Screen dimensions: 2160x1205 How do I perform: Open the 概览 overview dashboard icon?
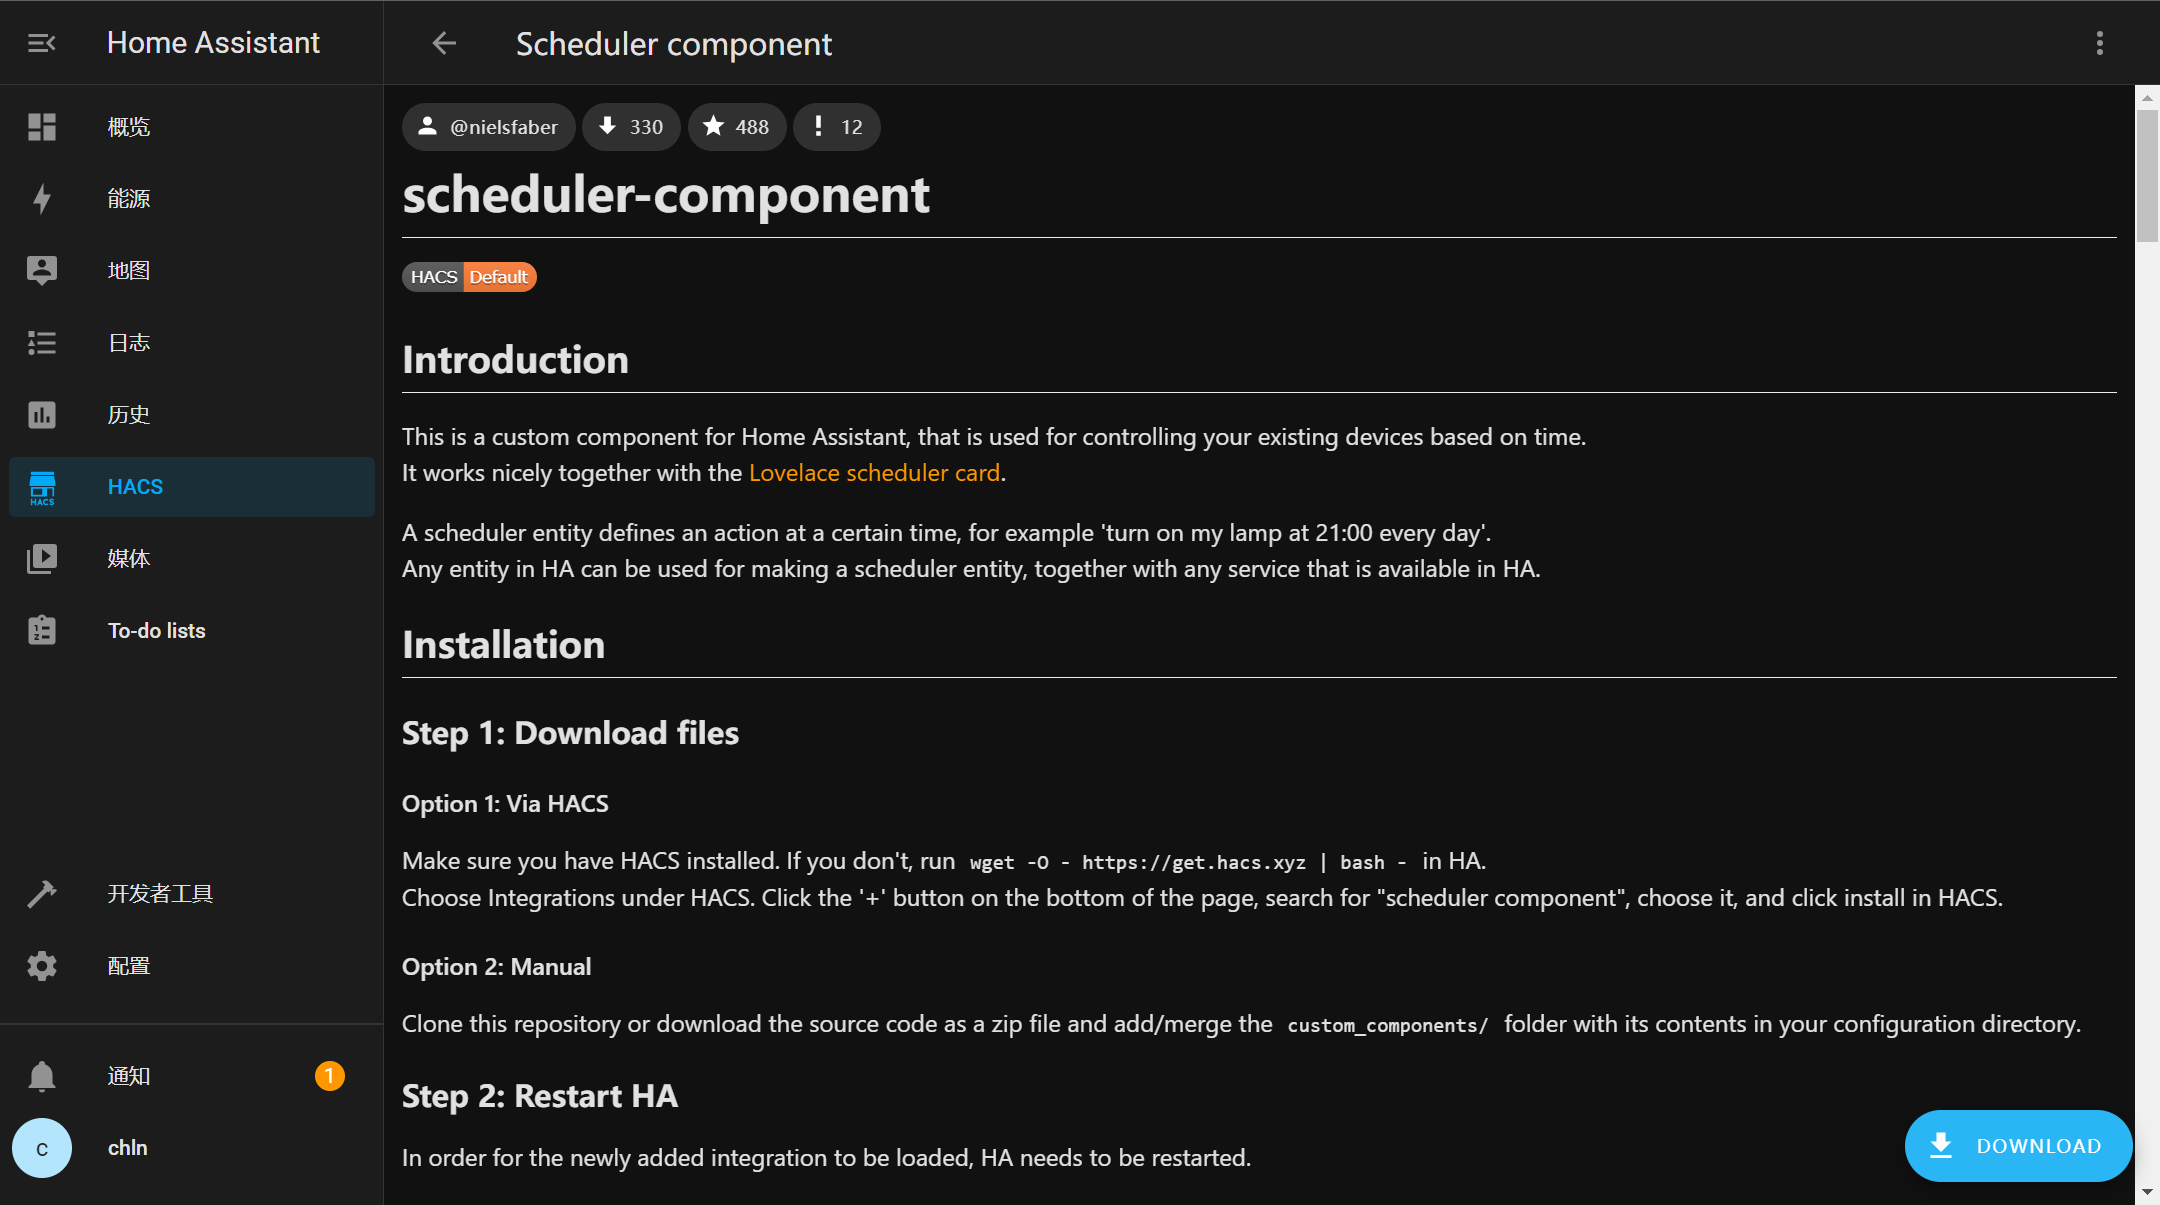point(42,127)
